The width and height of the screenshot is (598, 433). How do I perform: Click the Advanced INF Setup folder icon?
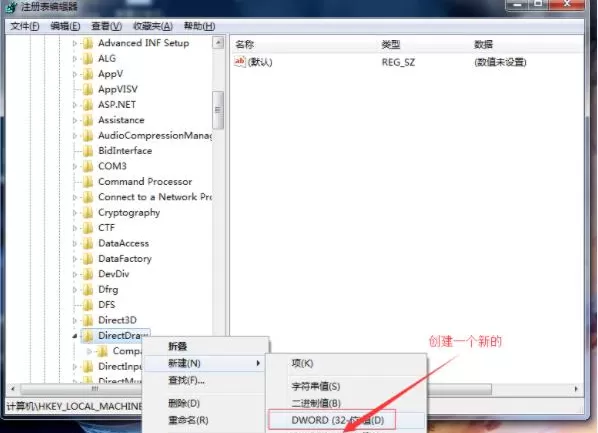[x=88, y=43]
